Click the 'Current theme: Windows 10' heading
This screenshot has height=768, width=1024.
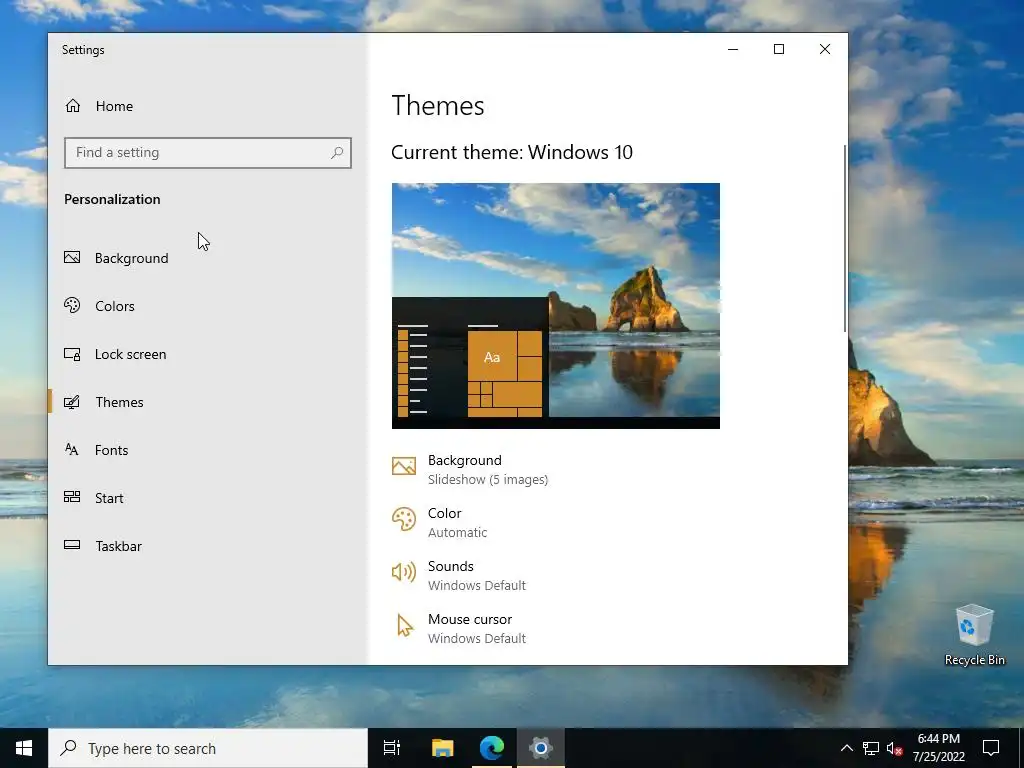(512, 152)
